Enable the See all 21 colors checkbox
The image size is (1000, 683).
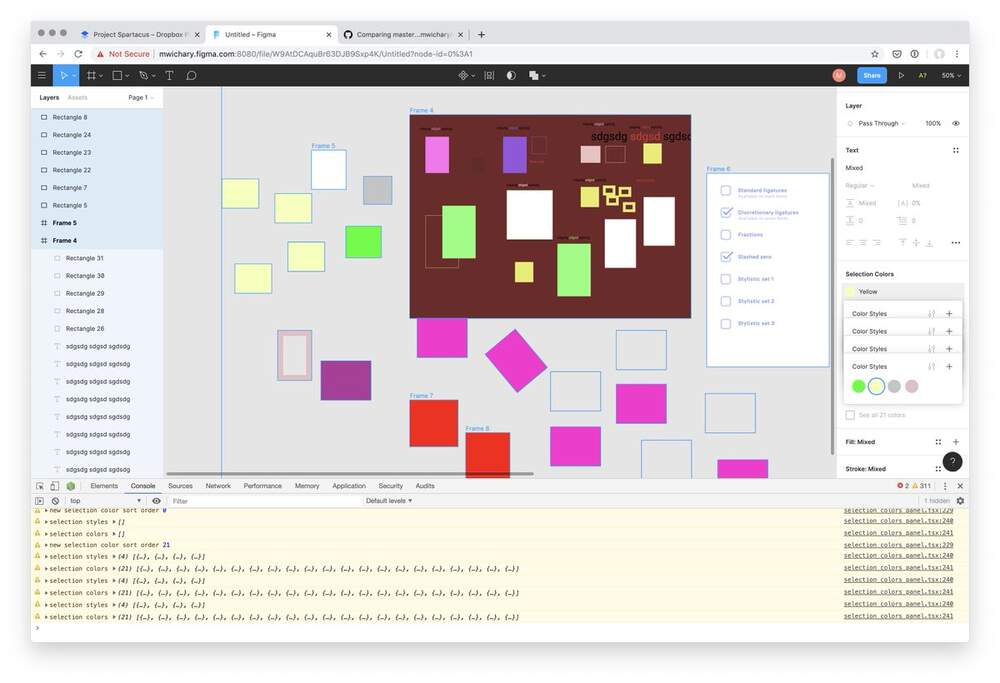coord(850,415)
